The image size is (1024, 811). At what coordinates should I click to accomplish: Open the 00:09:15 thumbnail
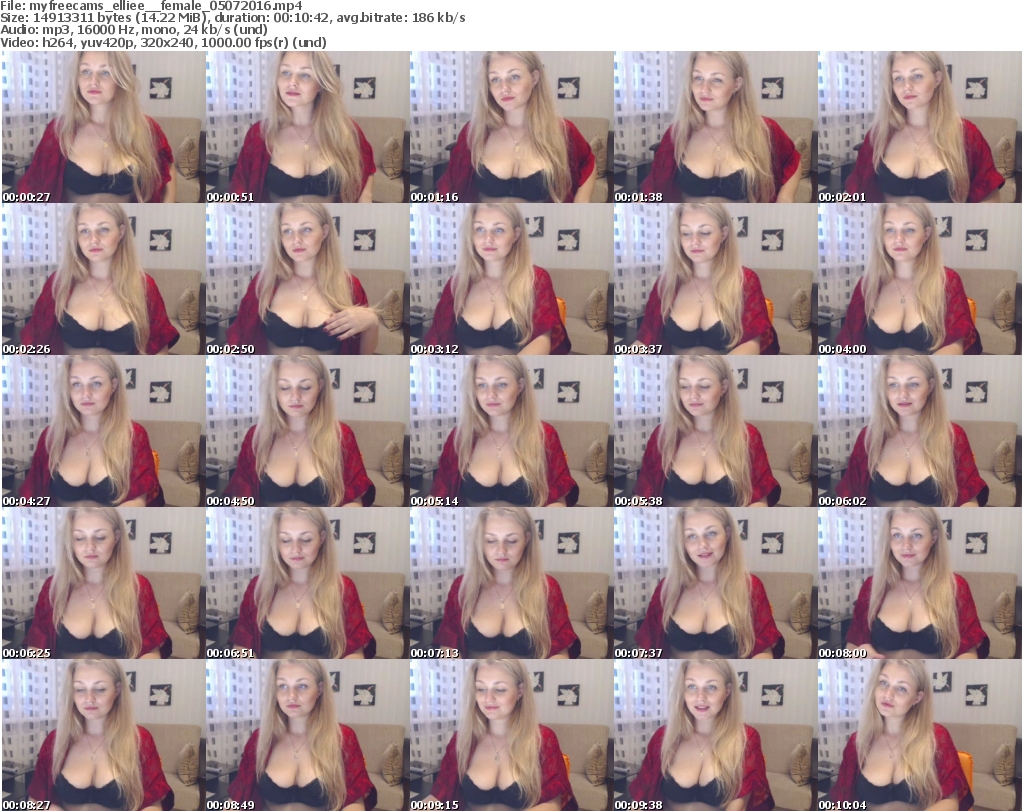511,735
